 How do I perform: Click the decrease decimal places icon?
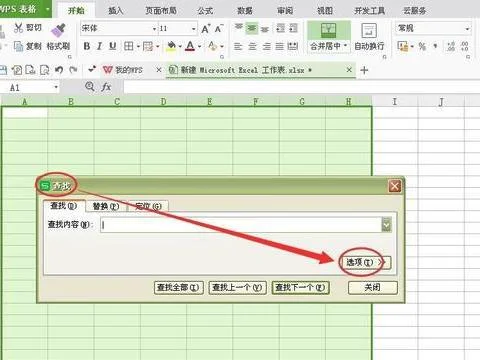[465, 46]
